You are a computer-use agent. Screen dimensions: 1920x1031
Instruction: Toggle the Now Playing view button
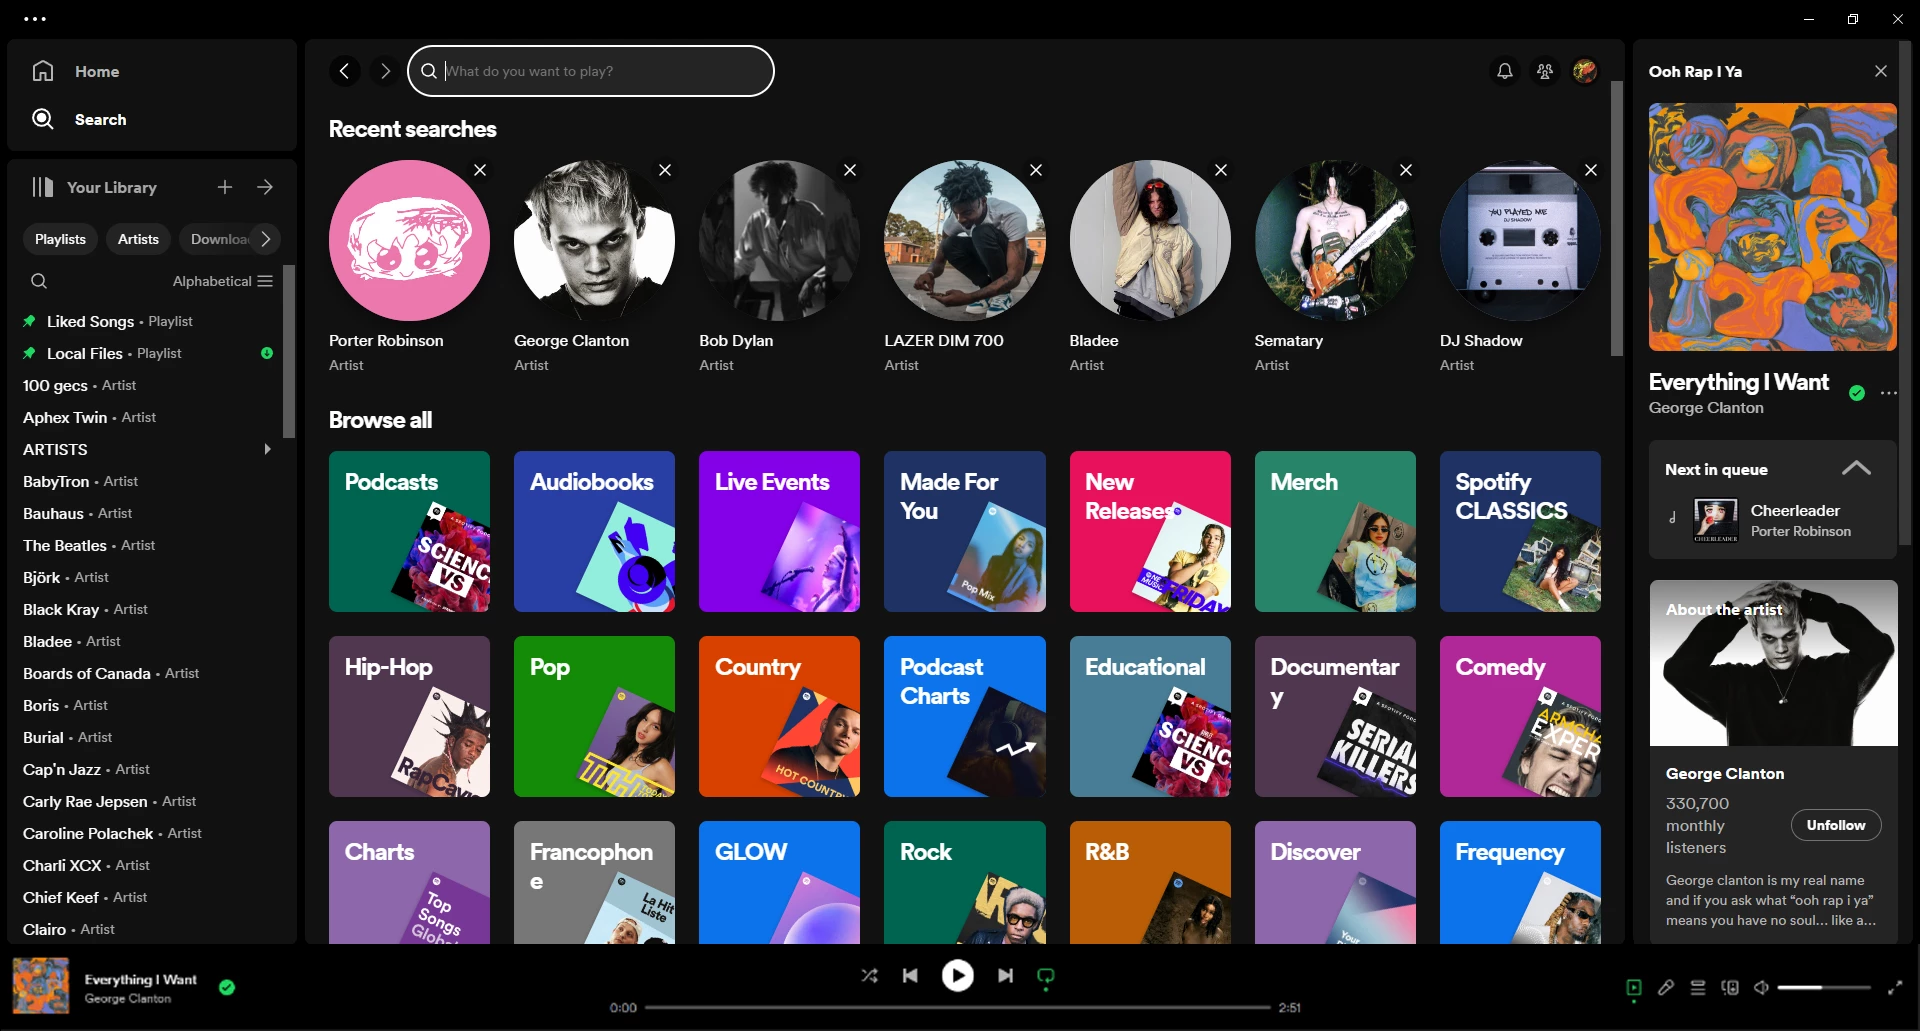1634,987
